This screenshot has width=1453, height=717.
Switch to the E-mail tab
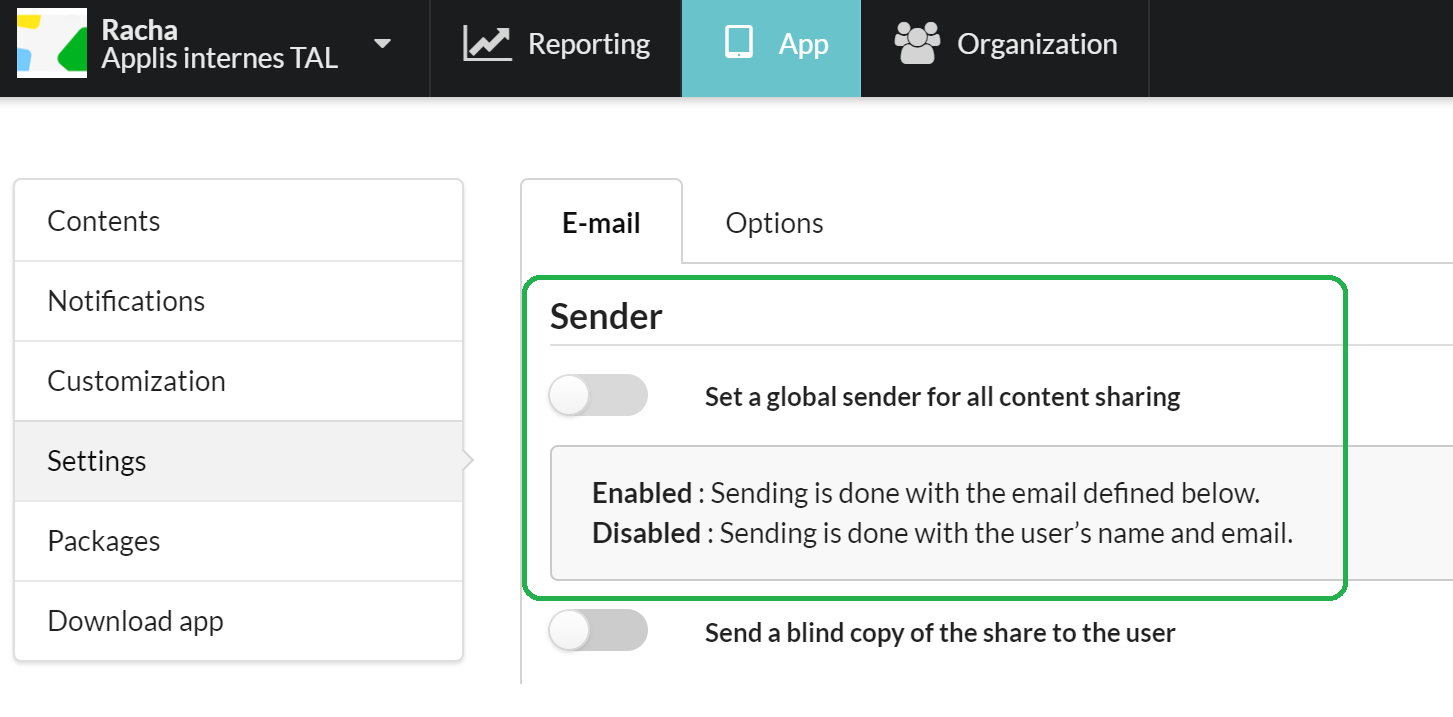click(601, 222)
